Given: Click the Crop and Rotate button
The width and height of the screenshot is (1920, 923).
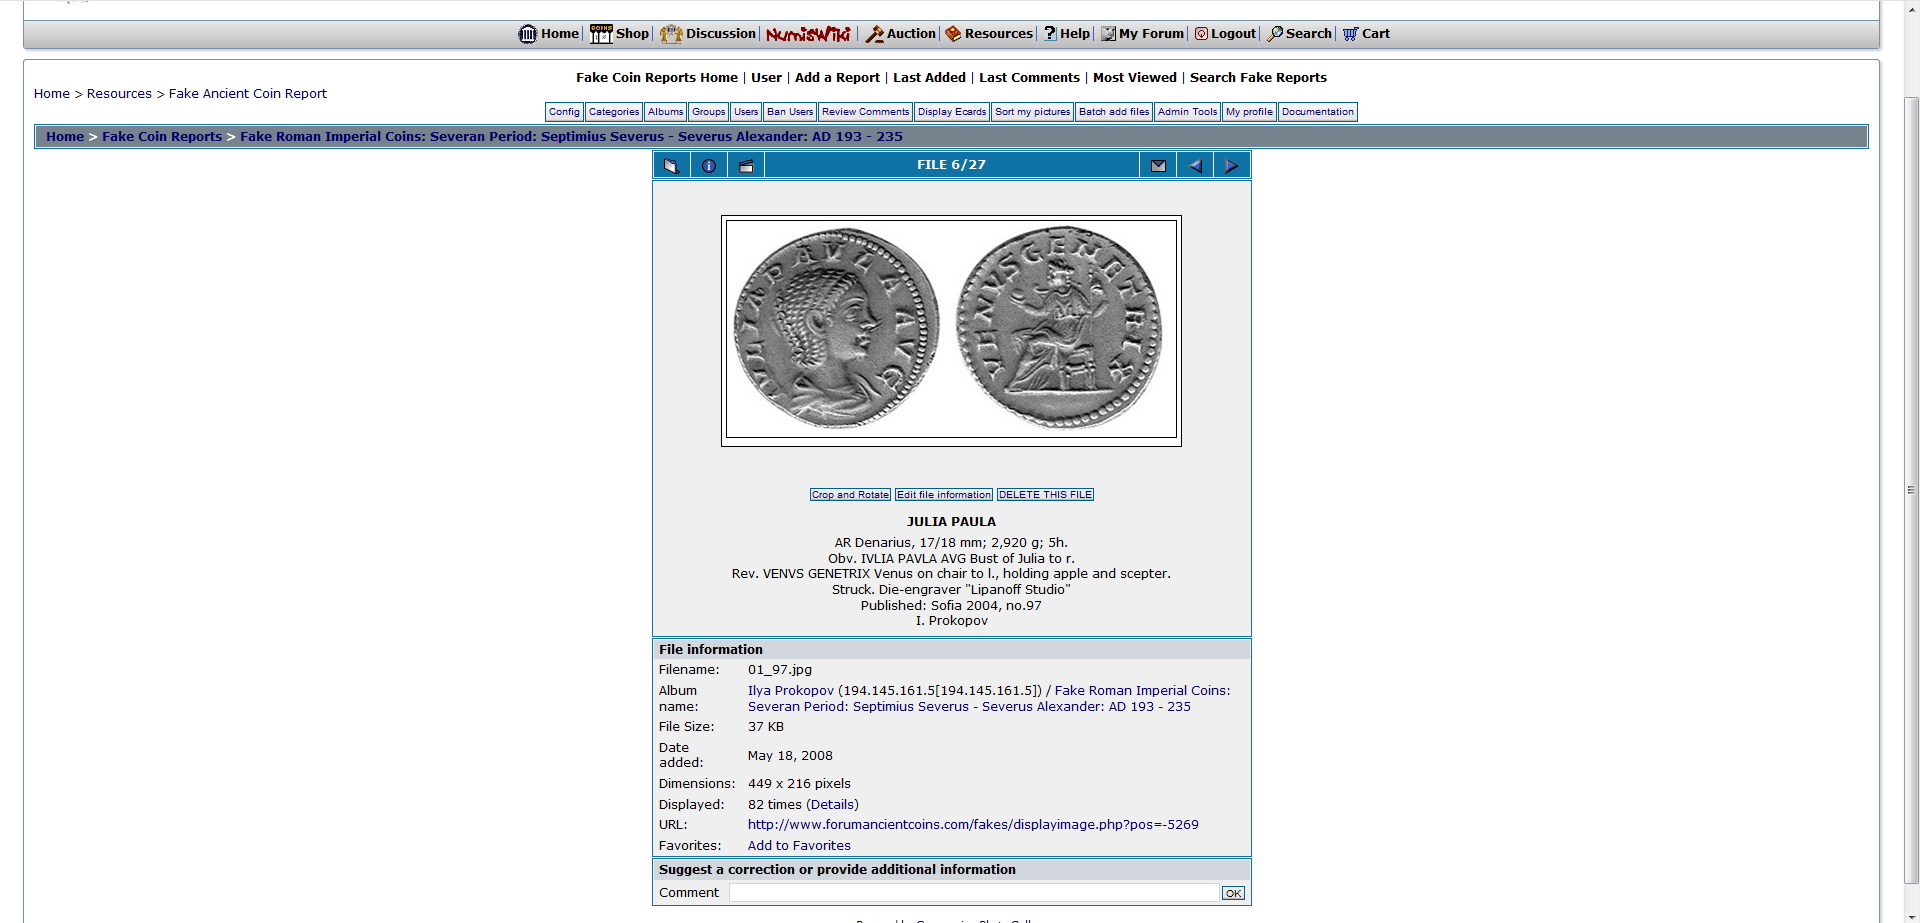Looking at the screenshot, I should tap(850, 495).
